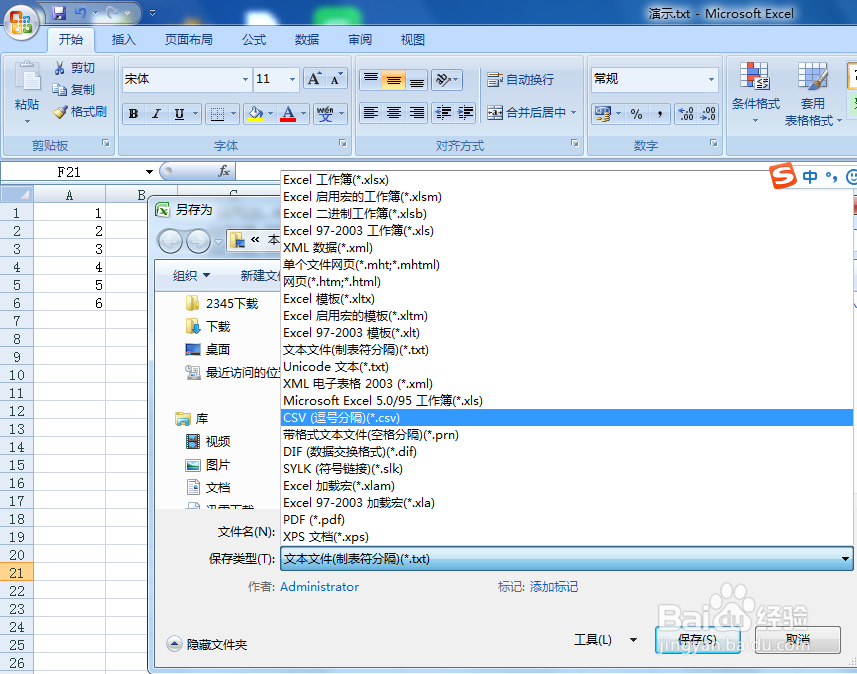The image size is (857, 674).
Task: Click the decrease decimal icon
Action: pyautogui.click(x=708, y=114)
